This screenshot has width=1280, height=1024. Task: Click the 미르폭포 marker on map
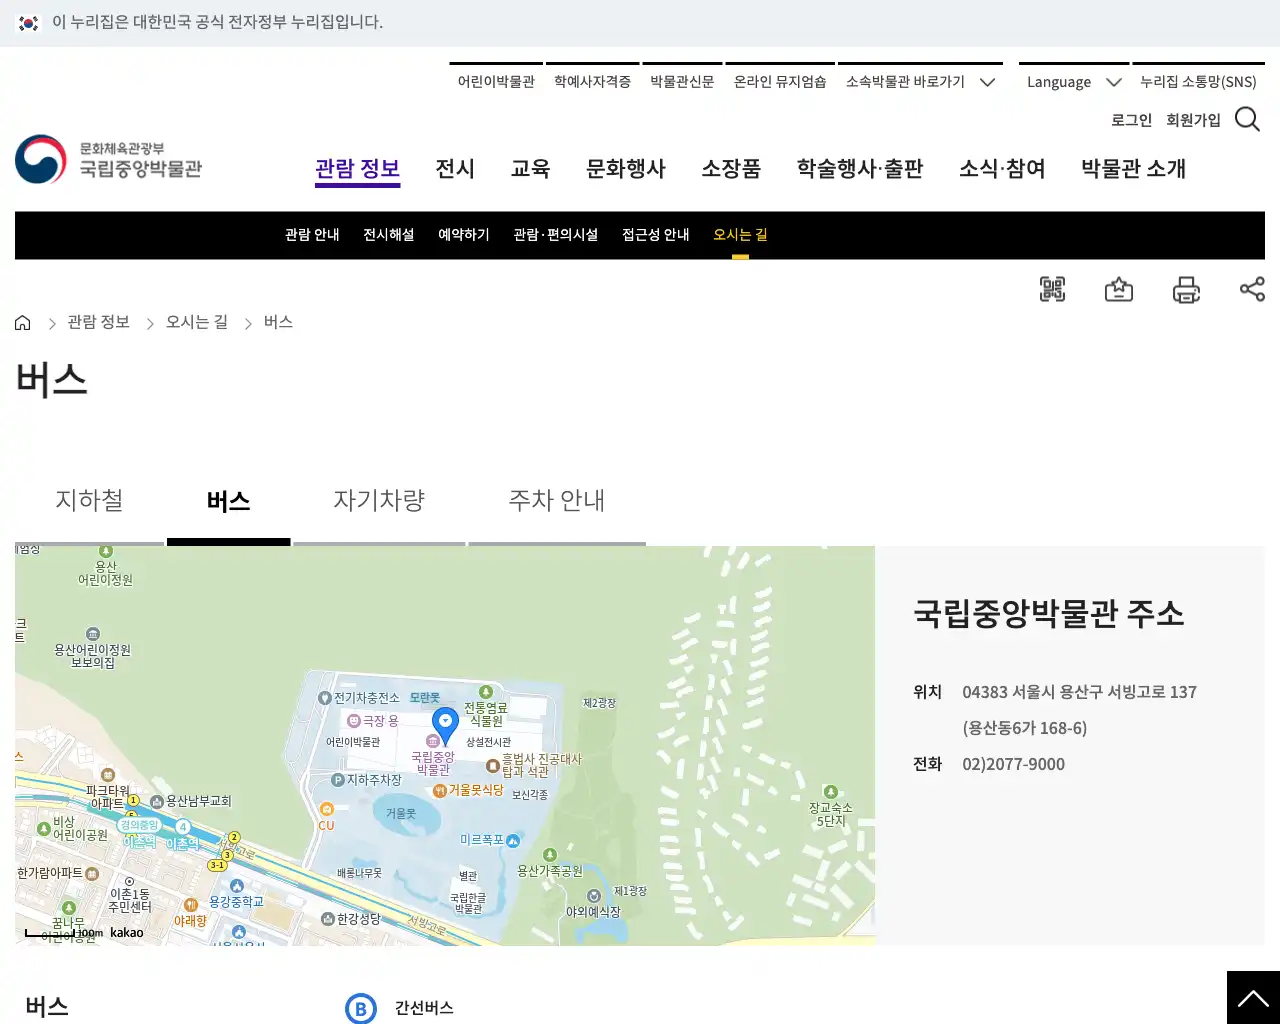[513, 841]
